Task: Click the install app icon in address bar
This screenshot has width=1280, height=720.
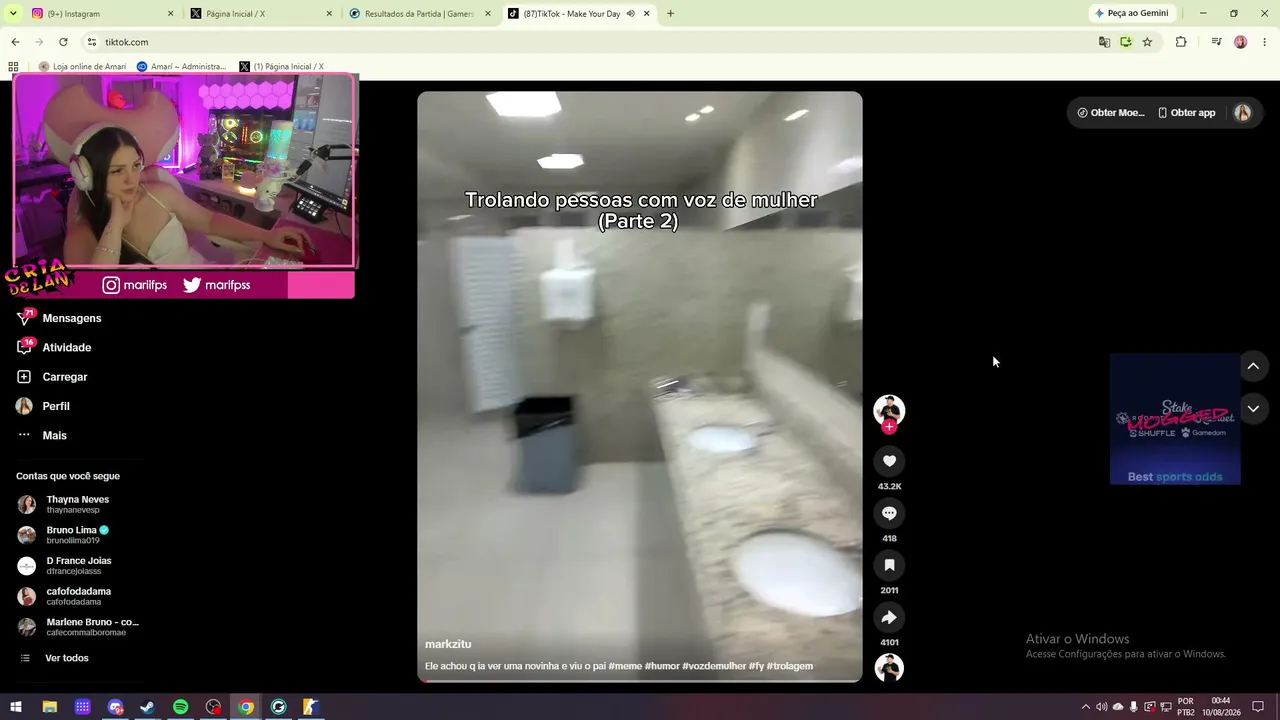Action: pos(1126,42)
